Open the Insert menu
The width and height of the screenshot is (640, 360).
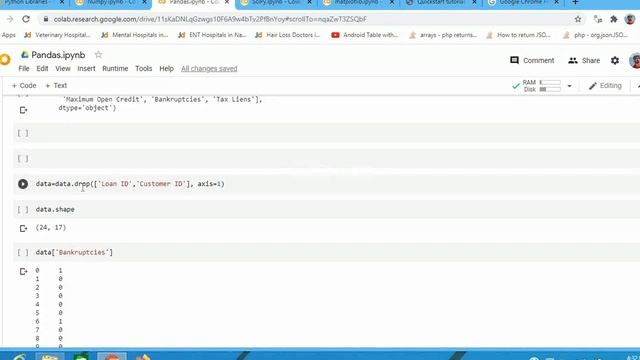(x=86, y=69)
